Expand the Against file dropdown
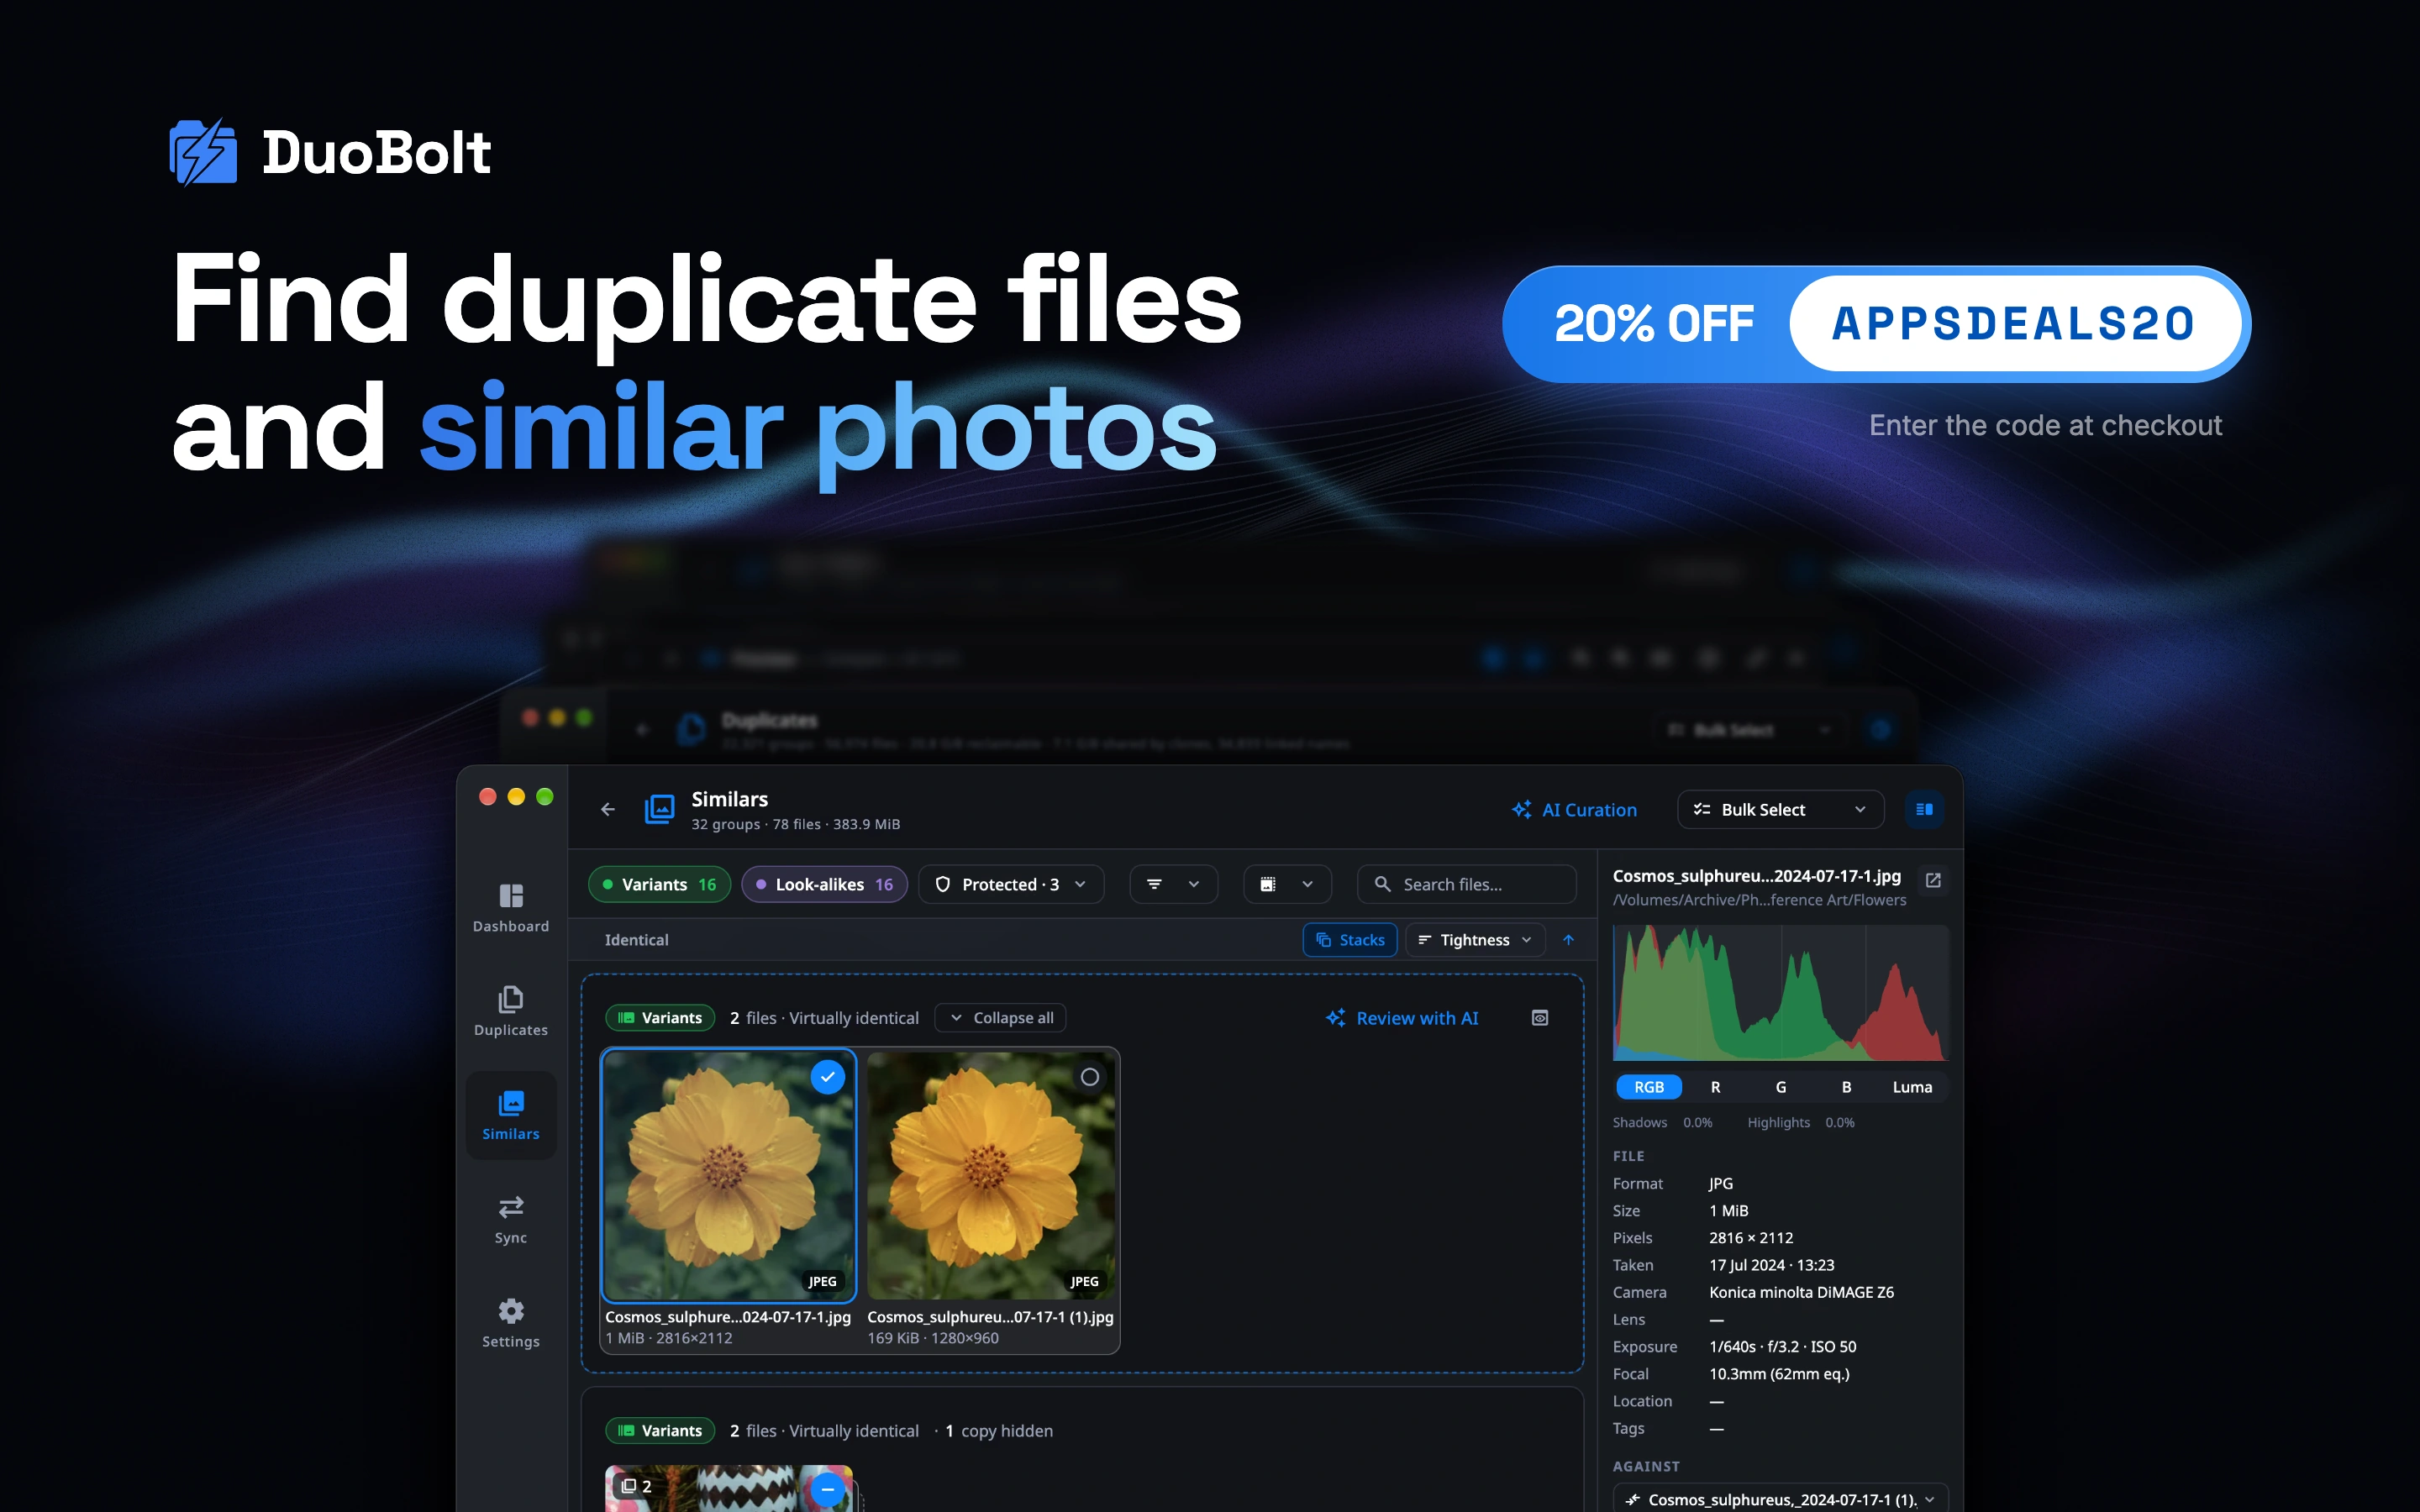2420x1512 pixels. [x=1780, y=1499]
